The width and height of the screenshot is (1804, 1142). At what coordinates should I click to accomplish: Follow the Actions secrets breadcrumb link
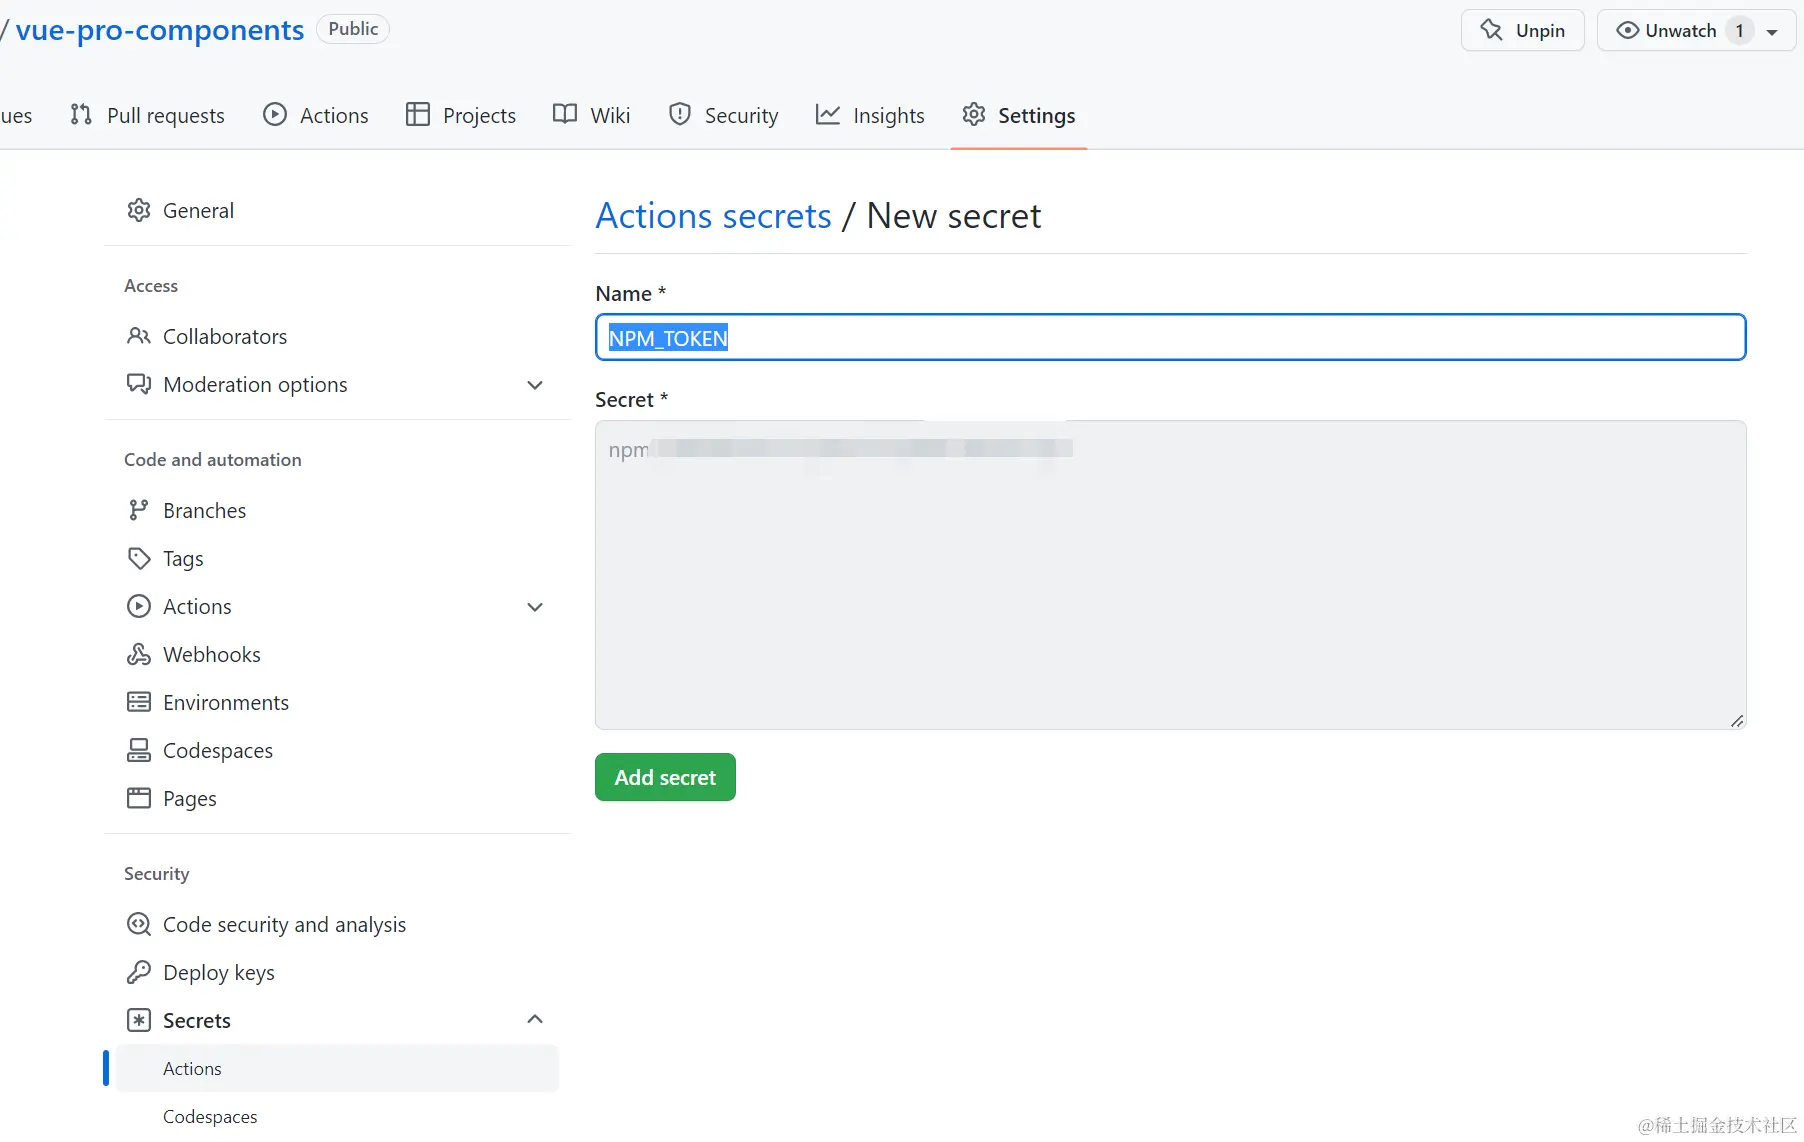pyautogui.click(x=713, y=216)
